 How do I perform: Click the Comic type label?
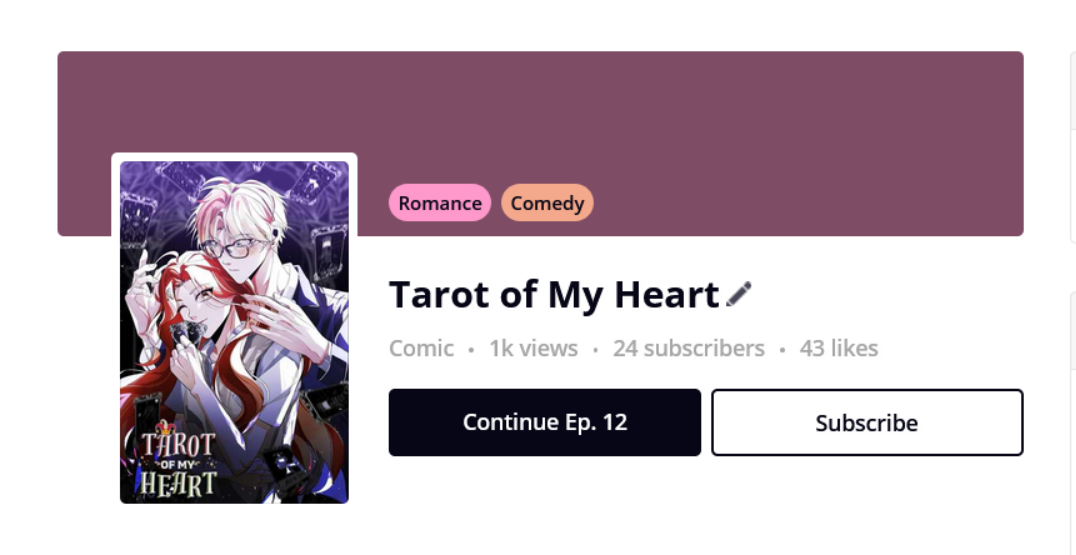pyautogui.click(x=421, y=349)
